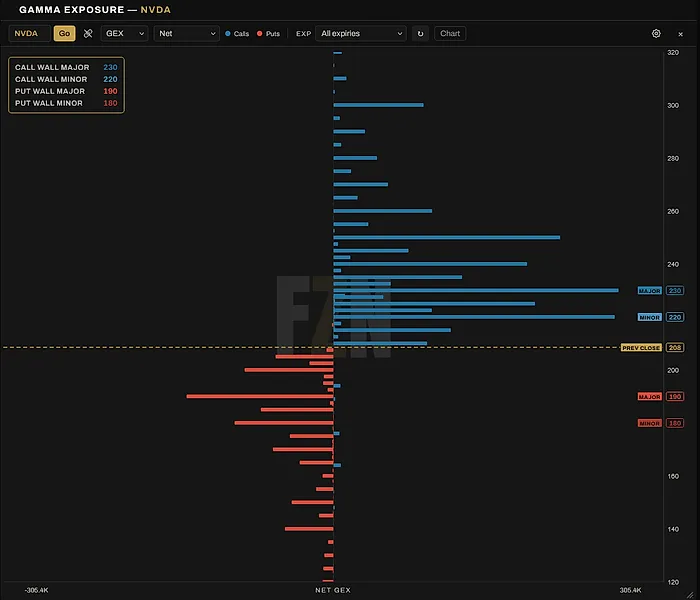700x600 pixels.
Task: Click the 208 prev close price tag
Action: click(x=675, y=348)
